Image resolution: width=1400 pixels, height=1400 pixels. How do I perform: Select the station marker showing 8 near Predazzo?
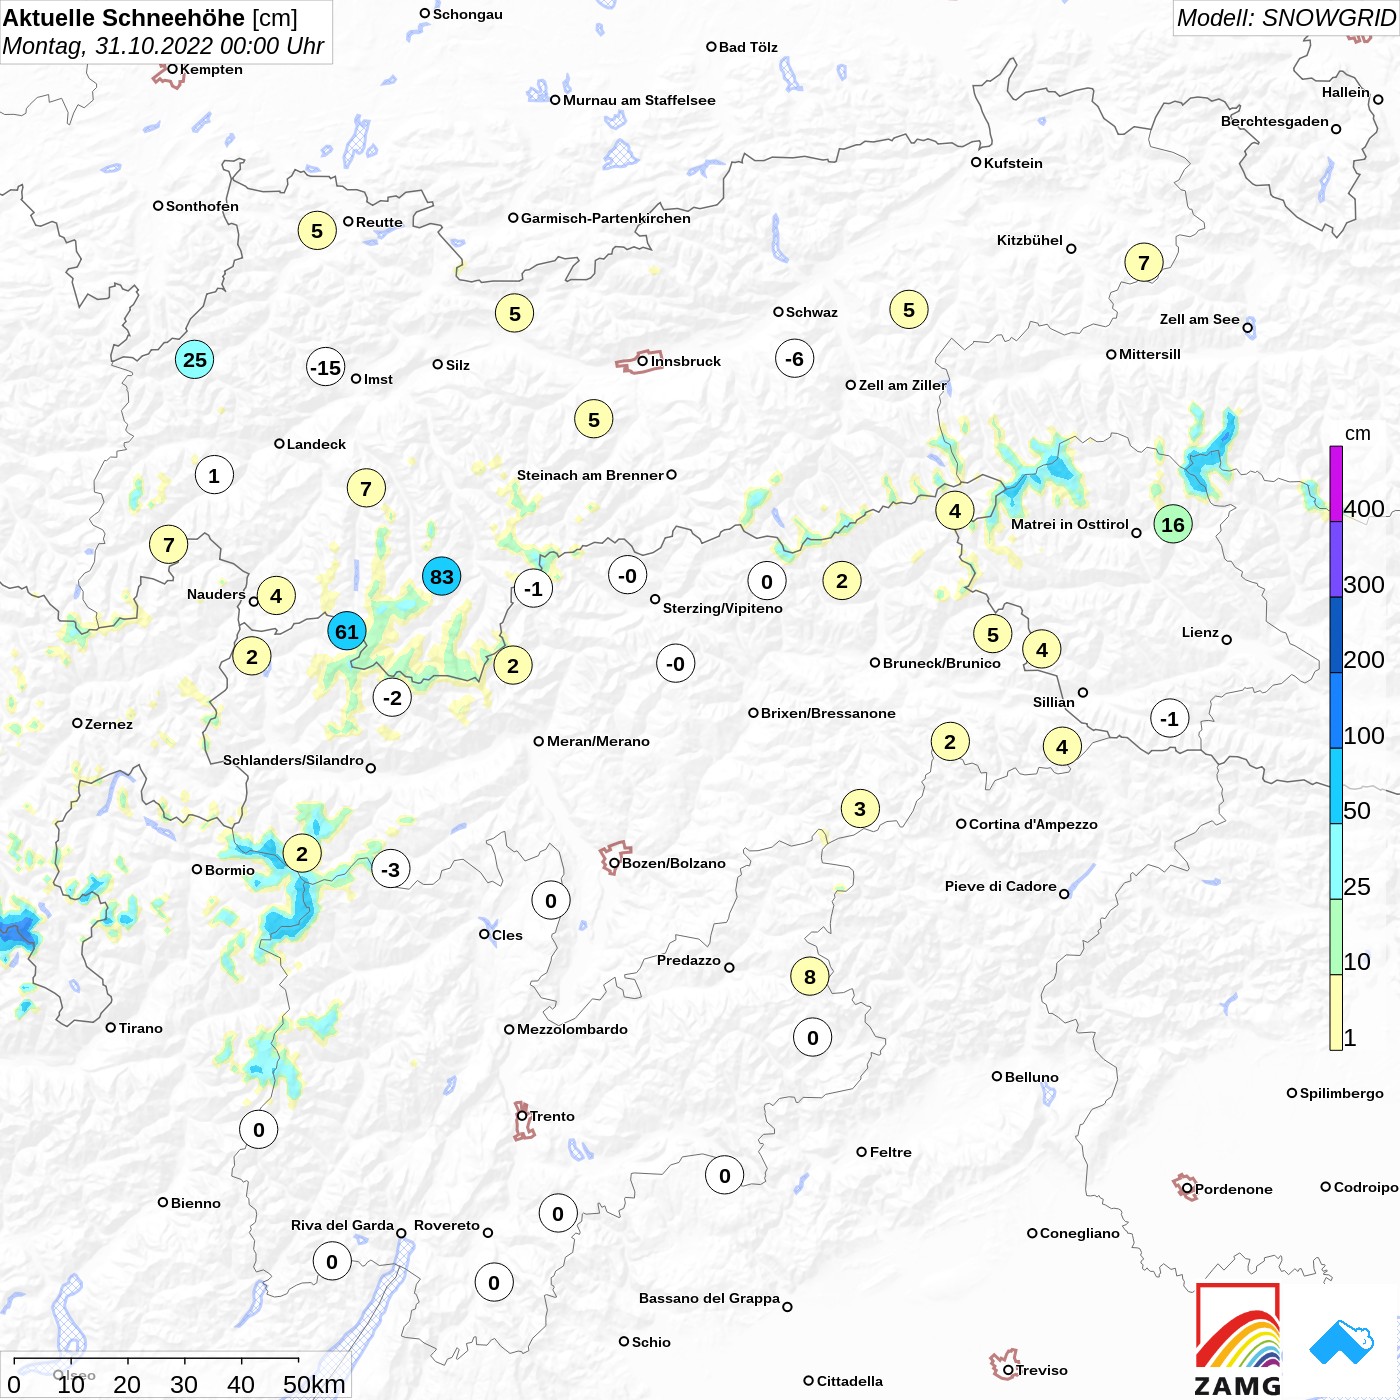(x=810, y=976)
